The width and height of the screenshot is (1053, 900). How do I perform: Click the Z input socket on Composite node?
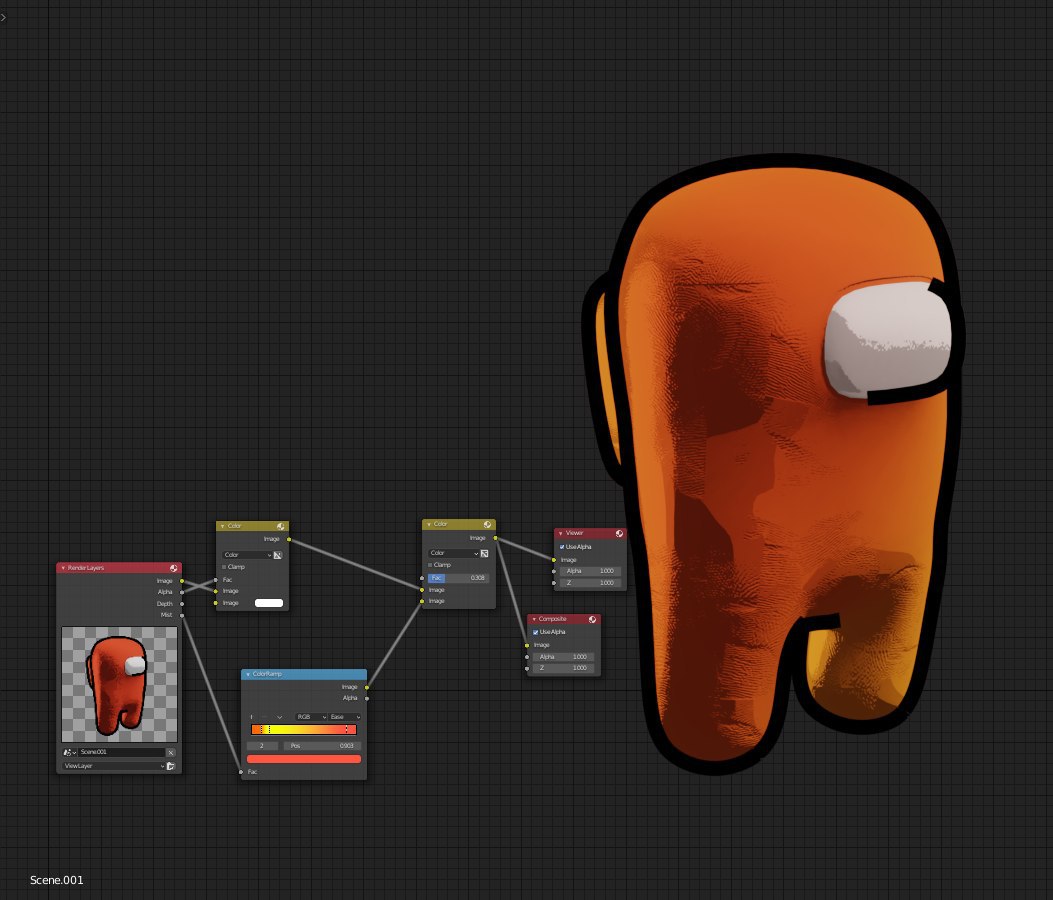pyautogui.click(x=527, y=668)
